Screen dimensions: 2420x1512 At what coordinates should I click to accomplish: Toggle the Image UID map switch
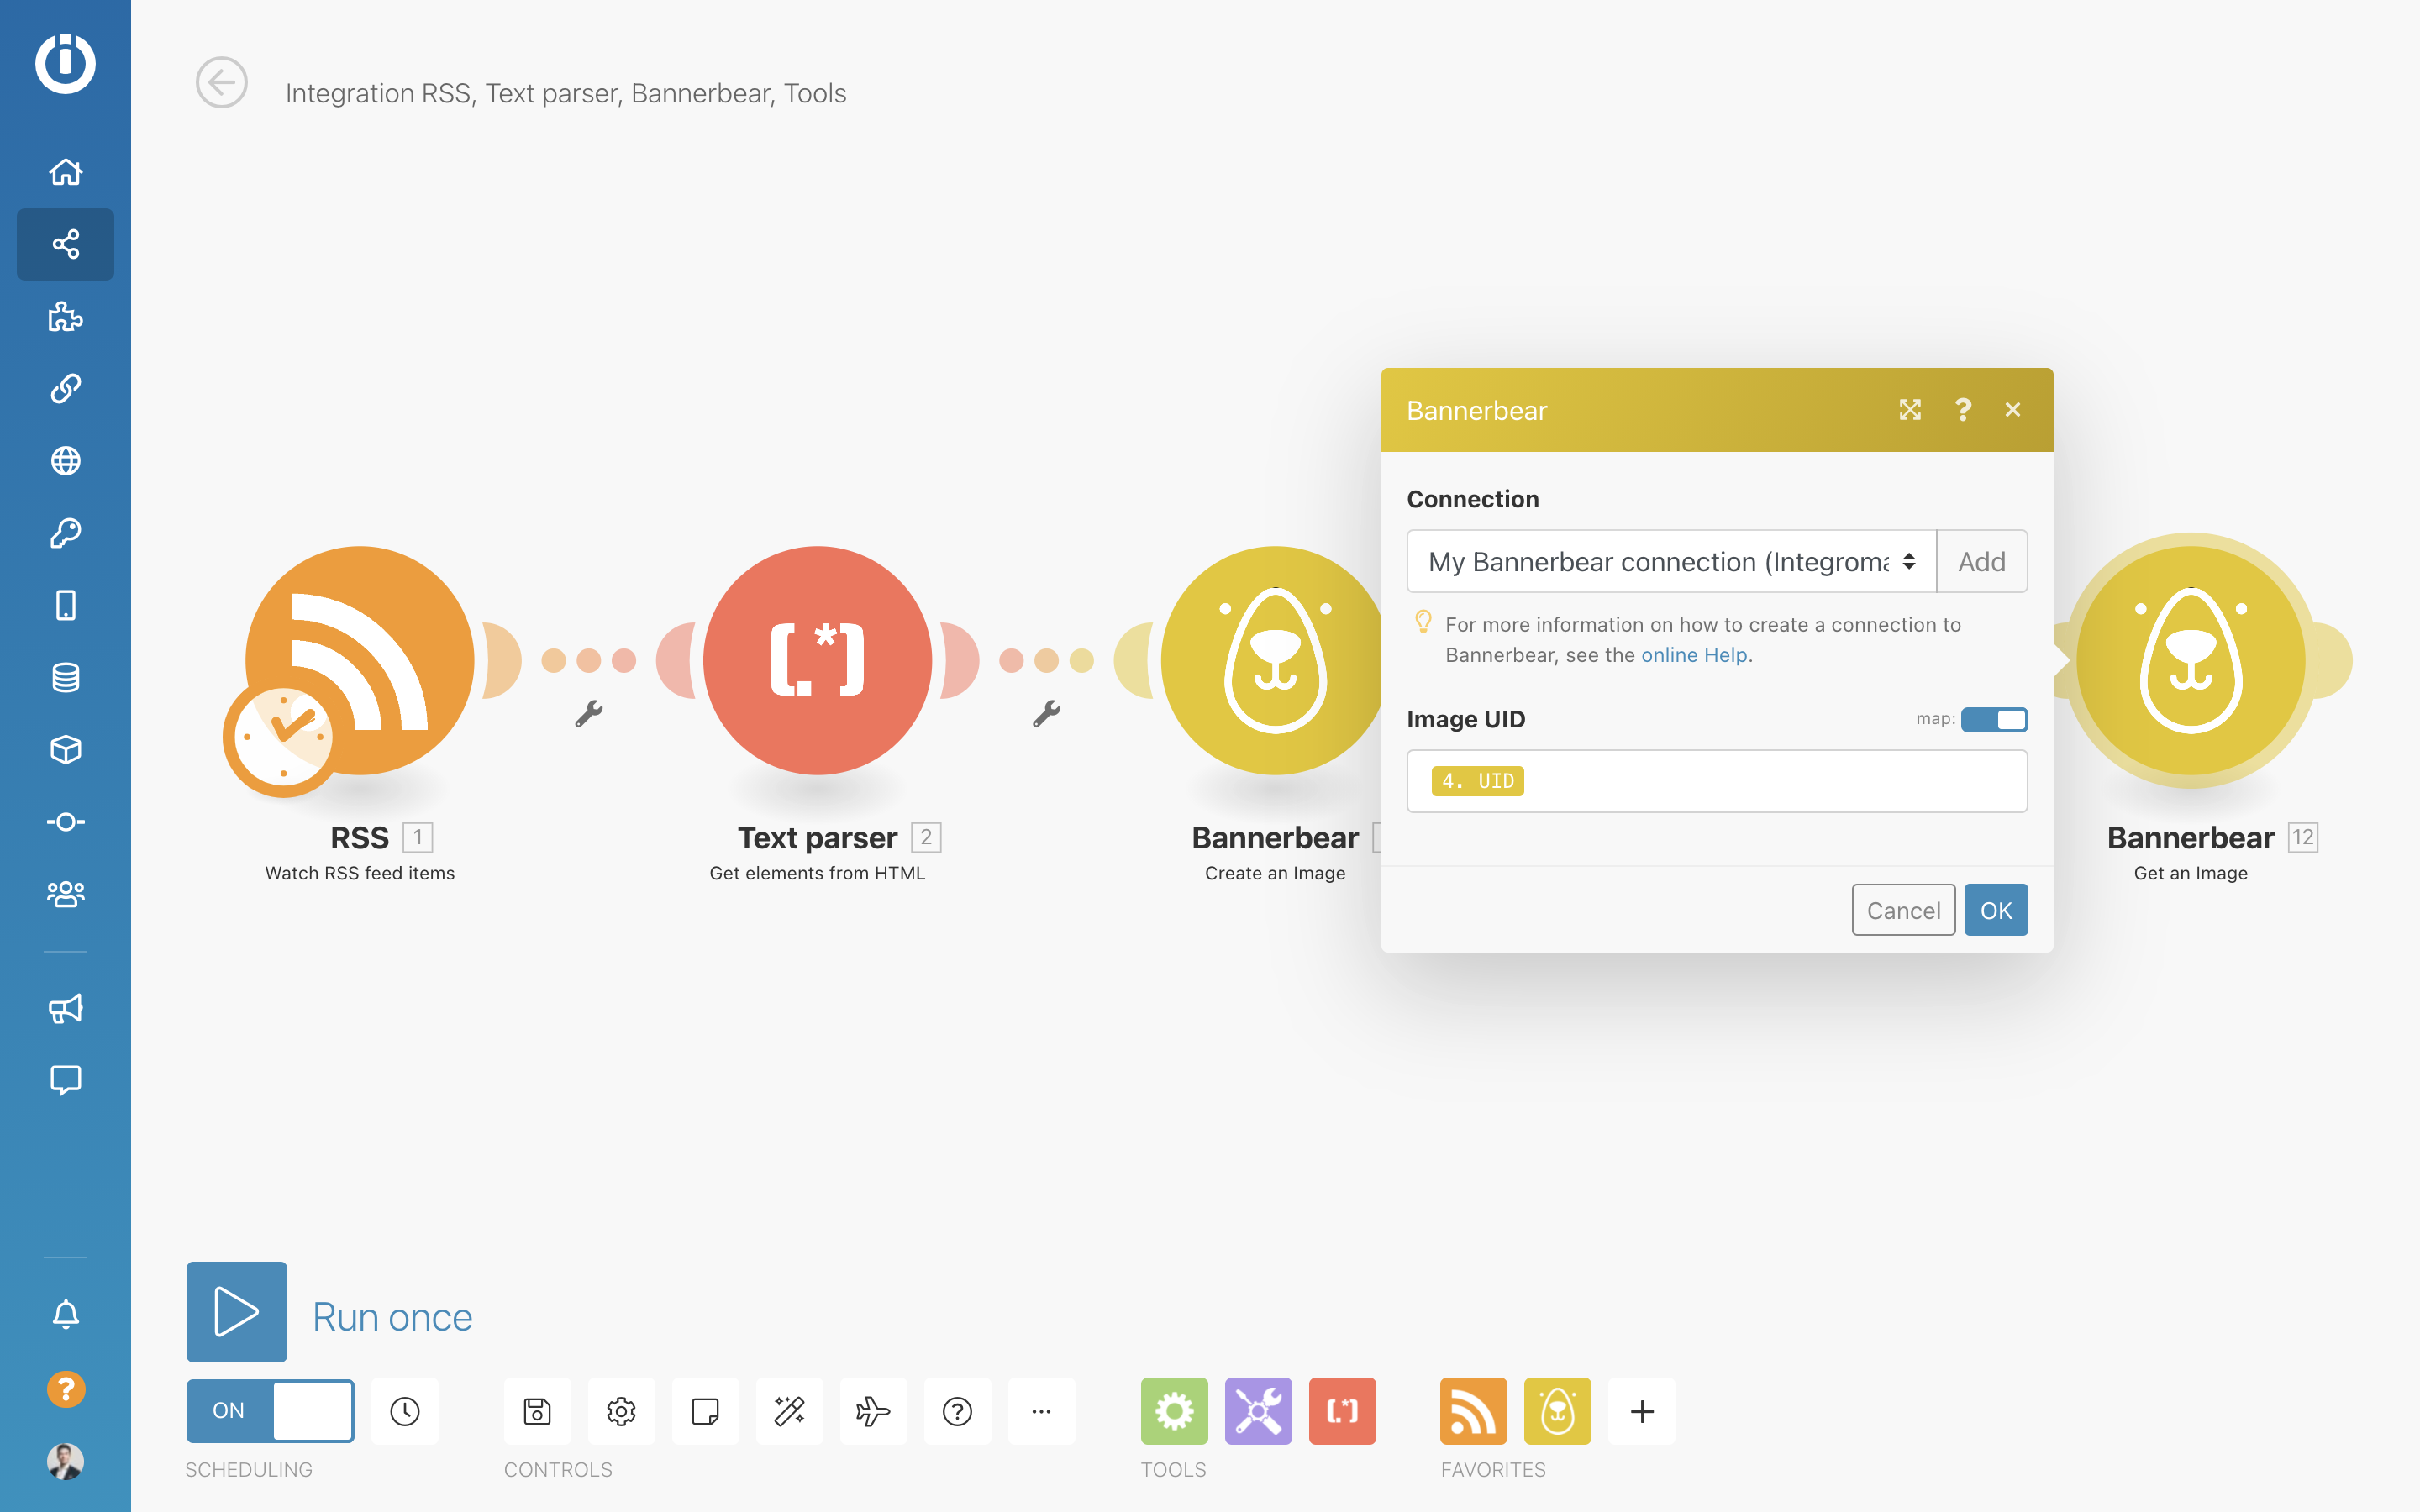click(1994, 719)
